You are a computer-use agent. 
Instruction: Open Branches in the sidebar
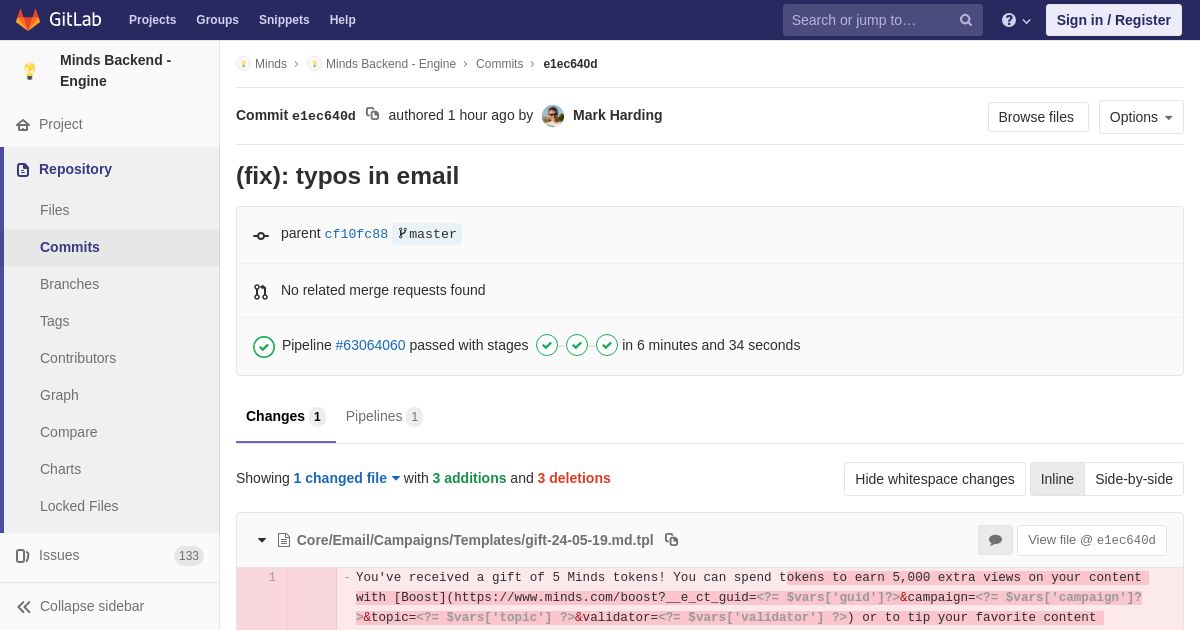[110, 284]
